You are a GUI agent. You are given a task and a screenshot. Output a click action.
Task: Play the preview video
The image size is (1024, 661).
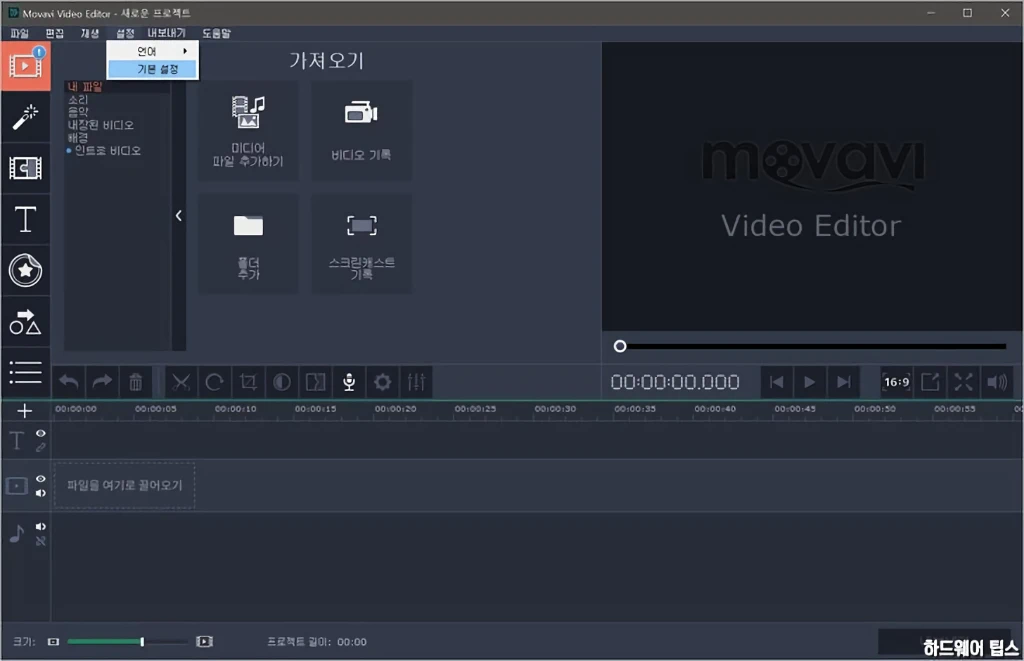[x=809, y=382]
